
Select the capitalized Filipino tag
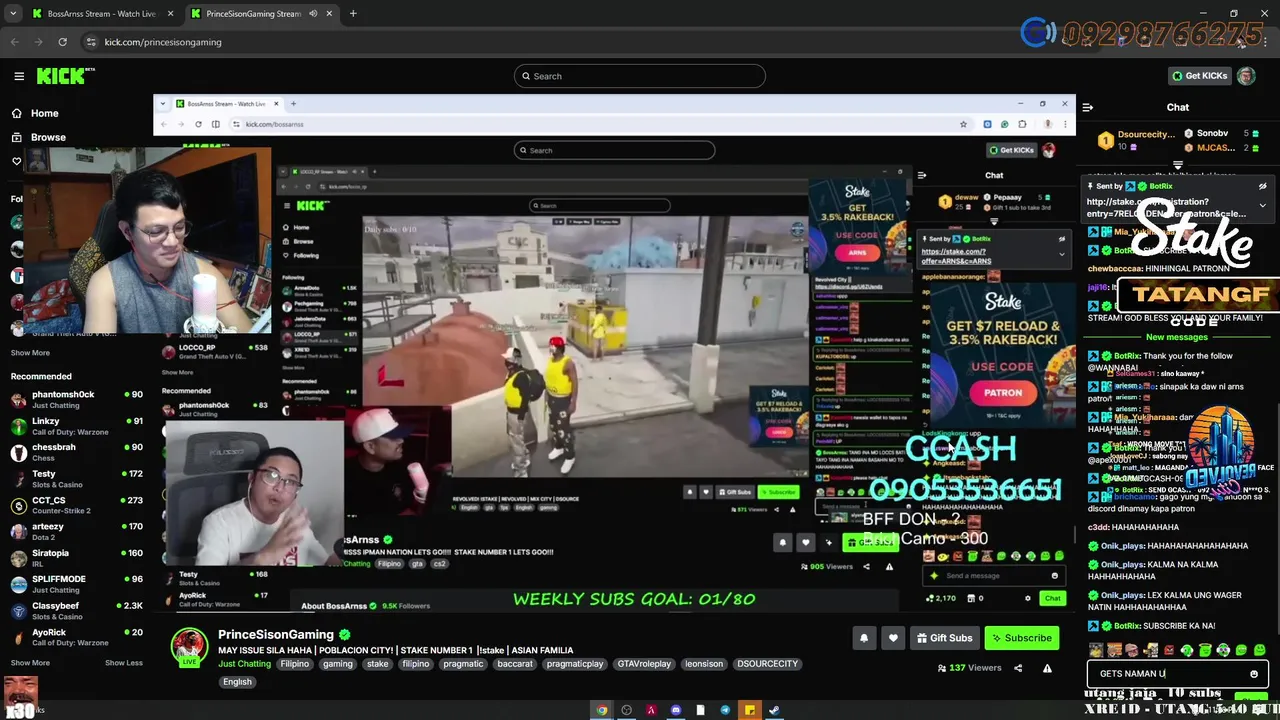pos(294,664)
